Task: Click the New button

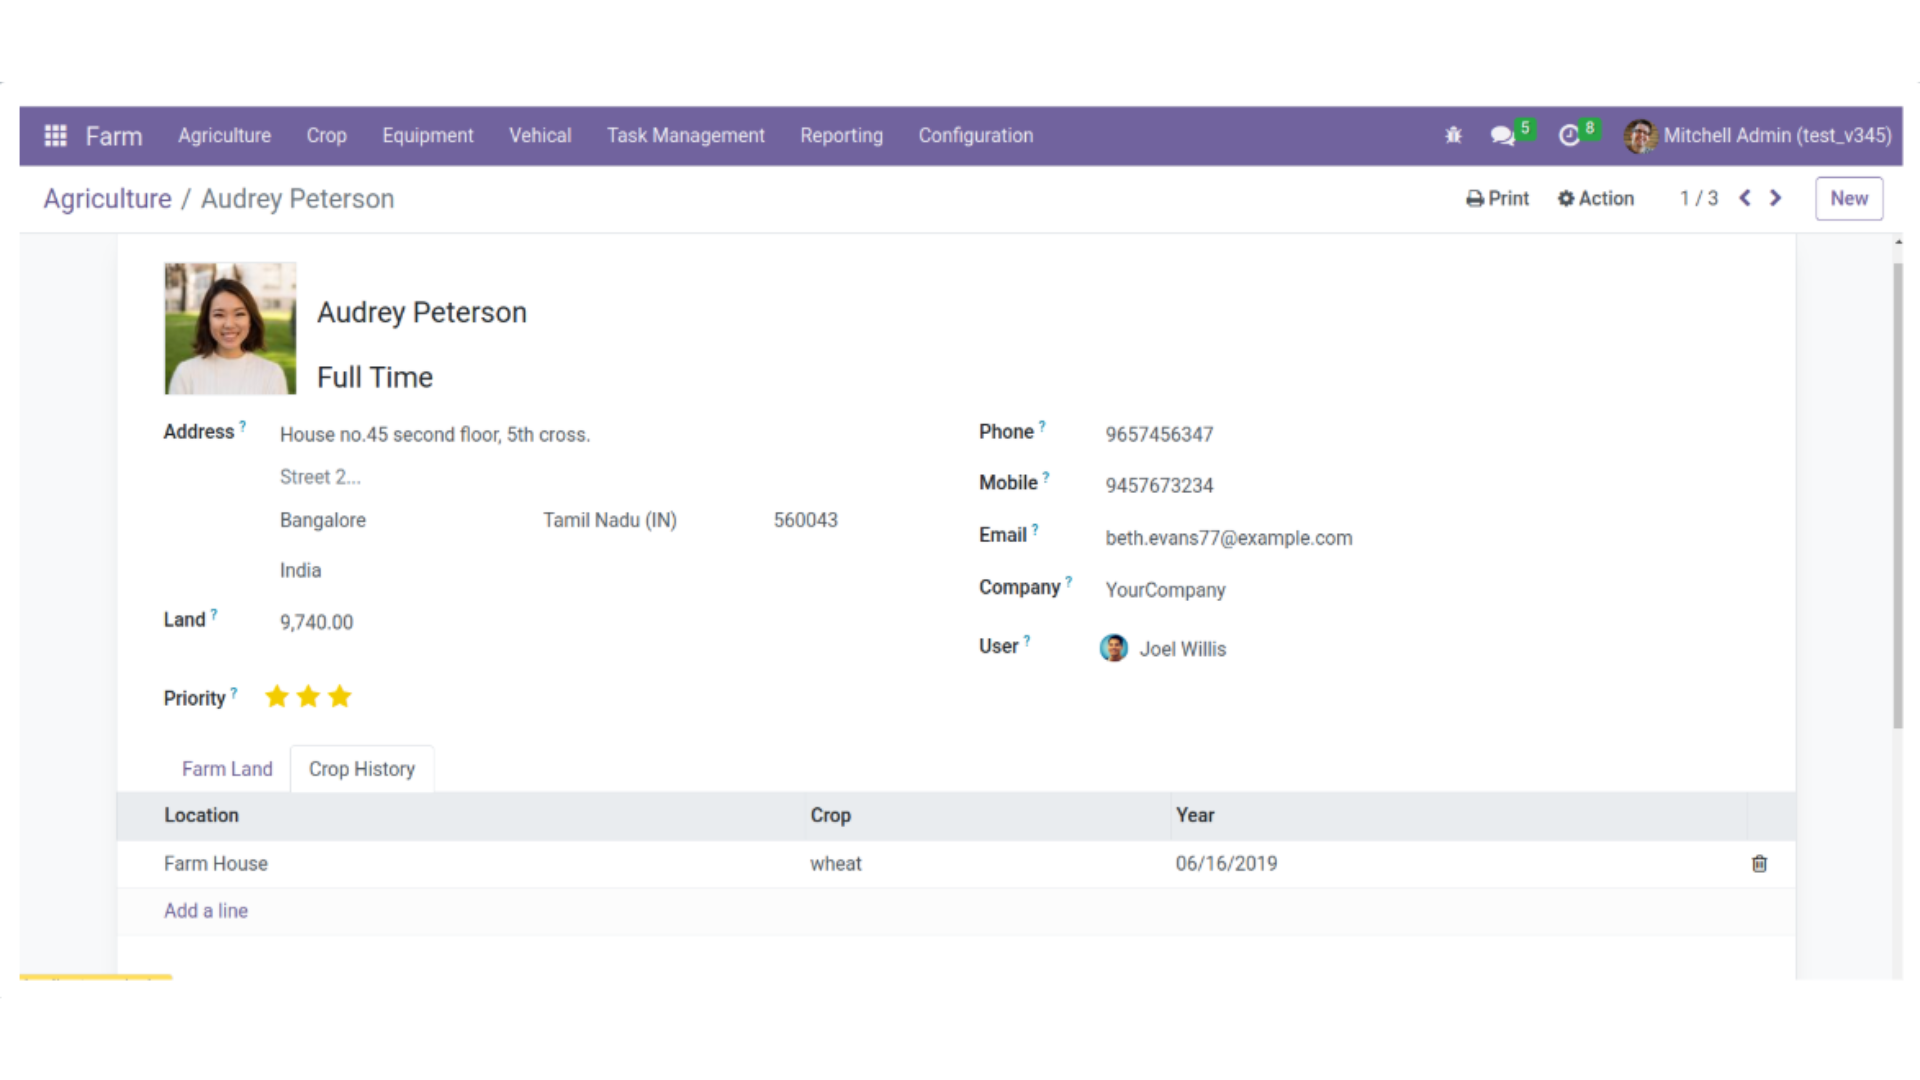Action: (1848, 198)
